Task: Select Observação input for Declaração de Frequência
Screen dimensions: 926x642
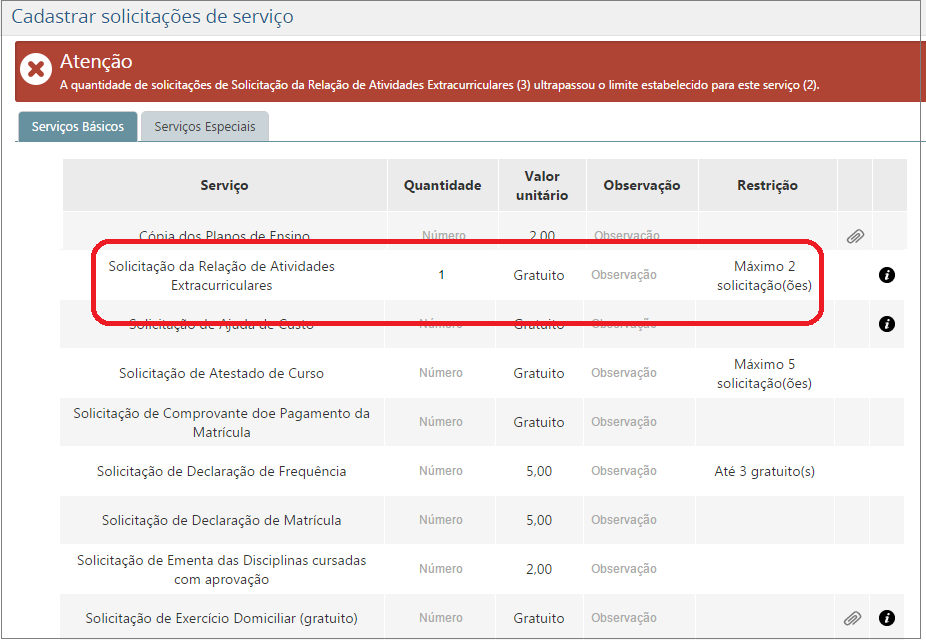Action: tap(624, 471)
